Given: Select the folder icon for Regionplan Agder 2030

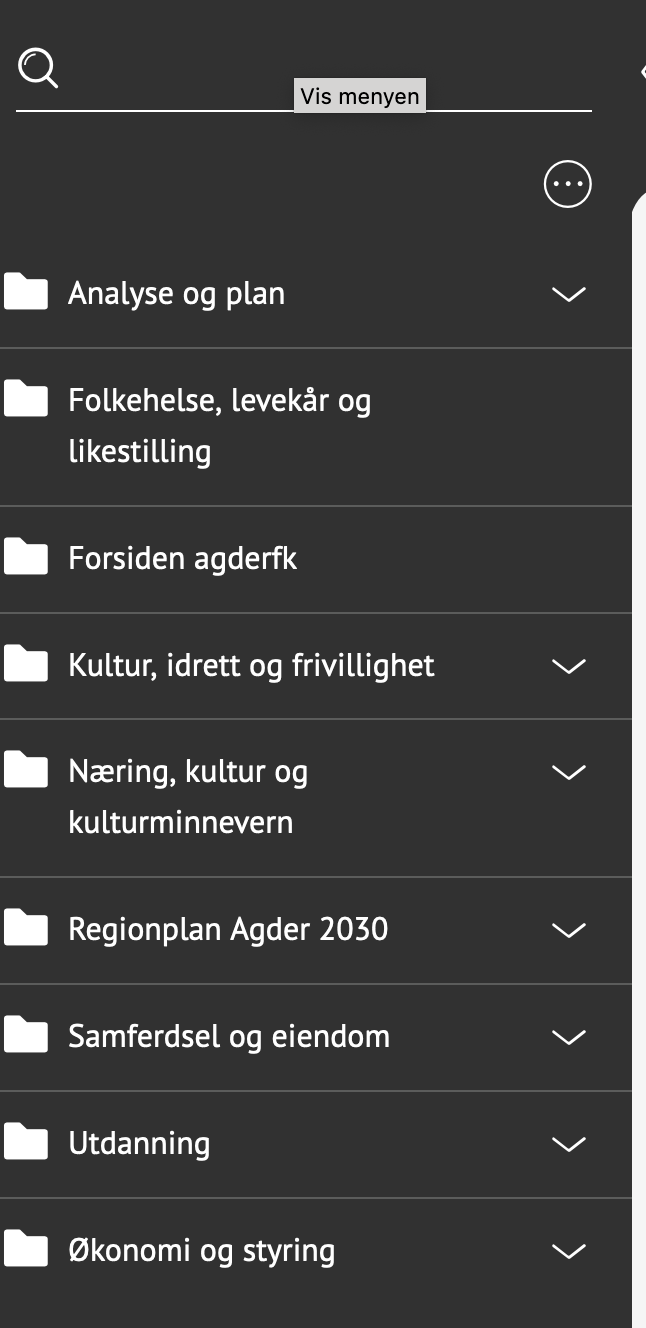Looking at the screenshot, I should coord(25,928).
